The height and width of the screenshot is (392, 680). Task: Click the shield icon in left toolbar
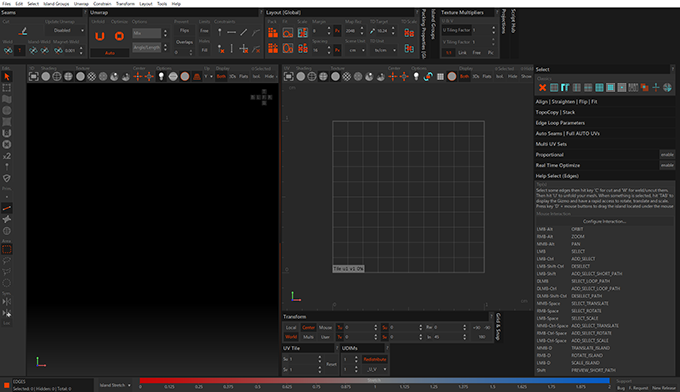pos(7,178)
